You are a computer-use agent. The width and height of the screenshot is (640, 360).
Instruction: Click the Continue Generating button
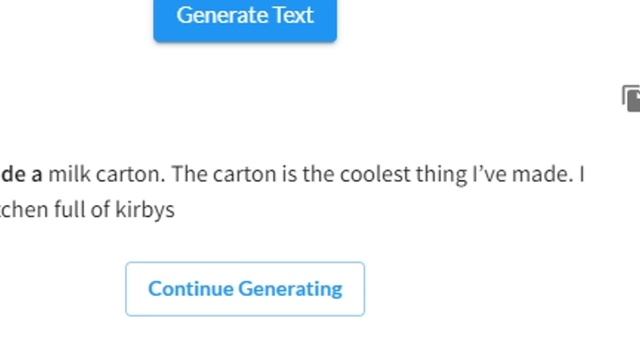[x=245, y=289]
